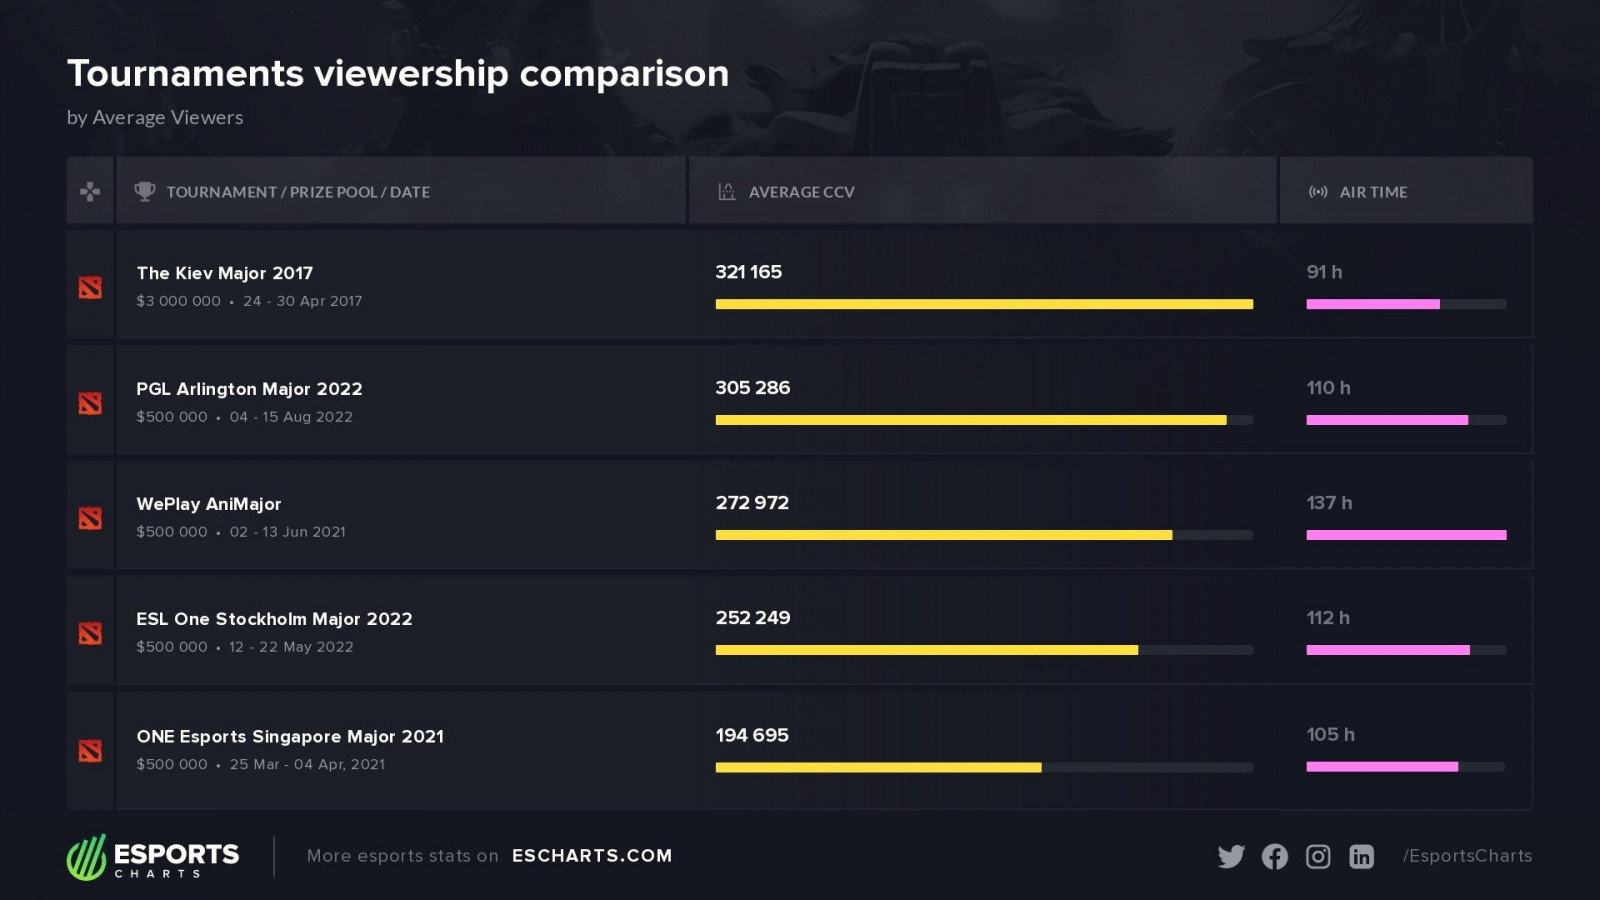Open the ESCHARTS.COM link
Viewport: 1600px width, 900px height.
[592, 856]
